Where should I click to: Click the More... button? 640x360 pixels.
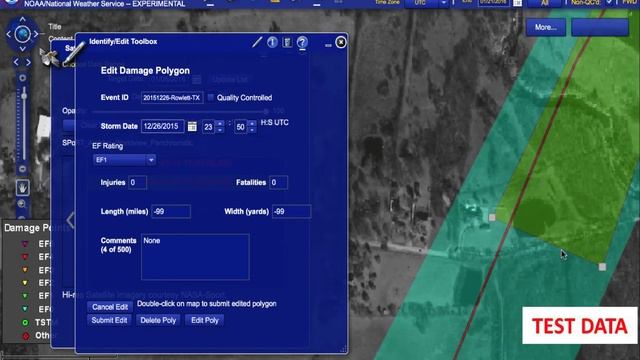[x=546, y=27]
